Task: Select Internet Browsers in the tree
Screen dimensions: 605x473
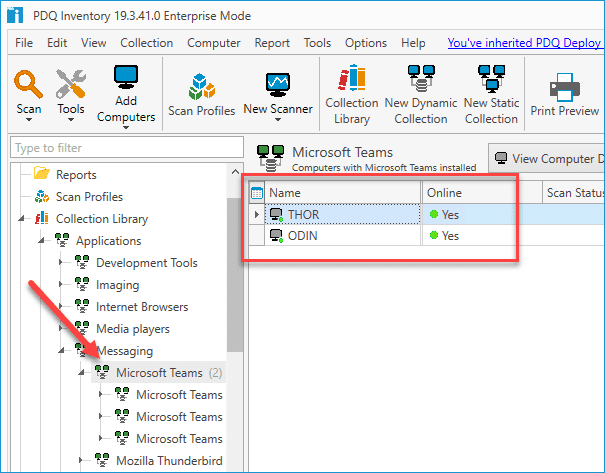Action: pyautogui.click(x=142, y=307)
